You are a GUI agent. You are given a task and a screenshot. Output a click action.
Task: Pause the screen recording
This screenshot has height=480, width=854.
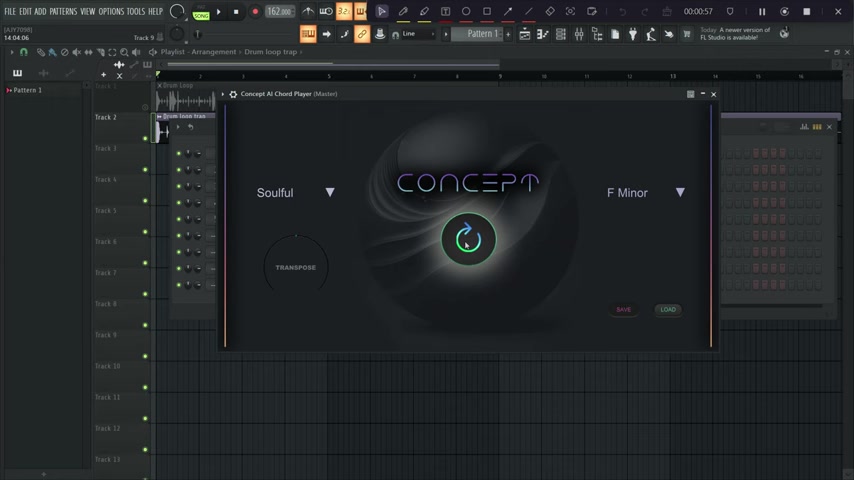coord(762,11)
